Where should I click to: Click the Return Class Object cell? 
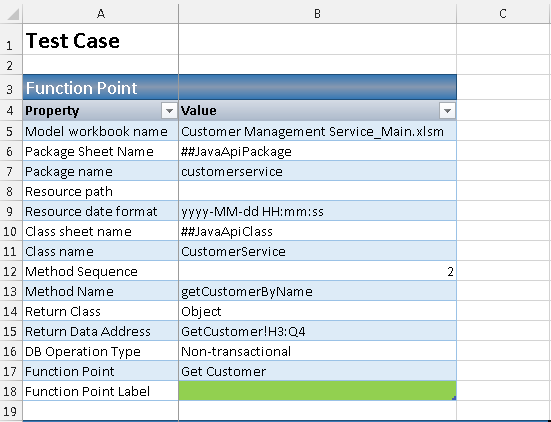pos(317,311)
